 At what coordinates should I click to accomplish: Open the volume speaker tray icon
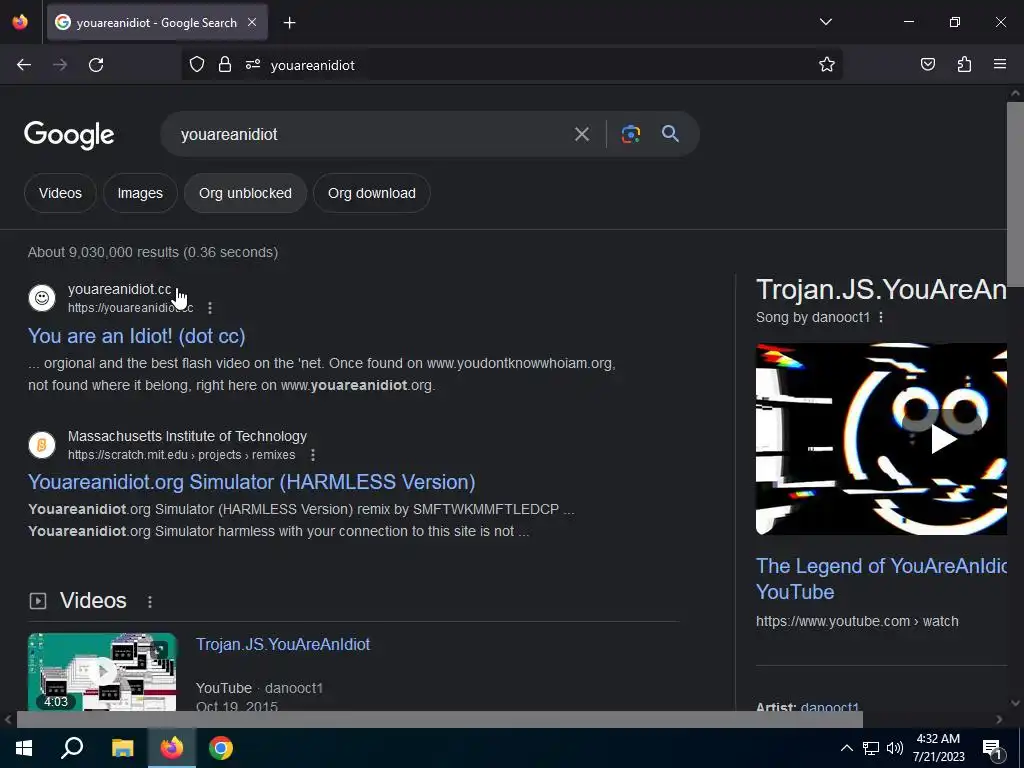tap(895, 748)
